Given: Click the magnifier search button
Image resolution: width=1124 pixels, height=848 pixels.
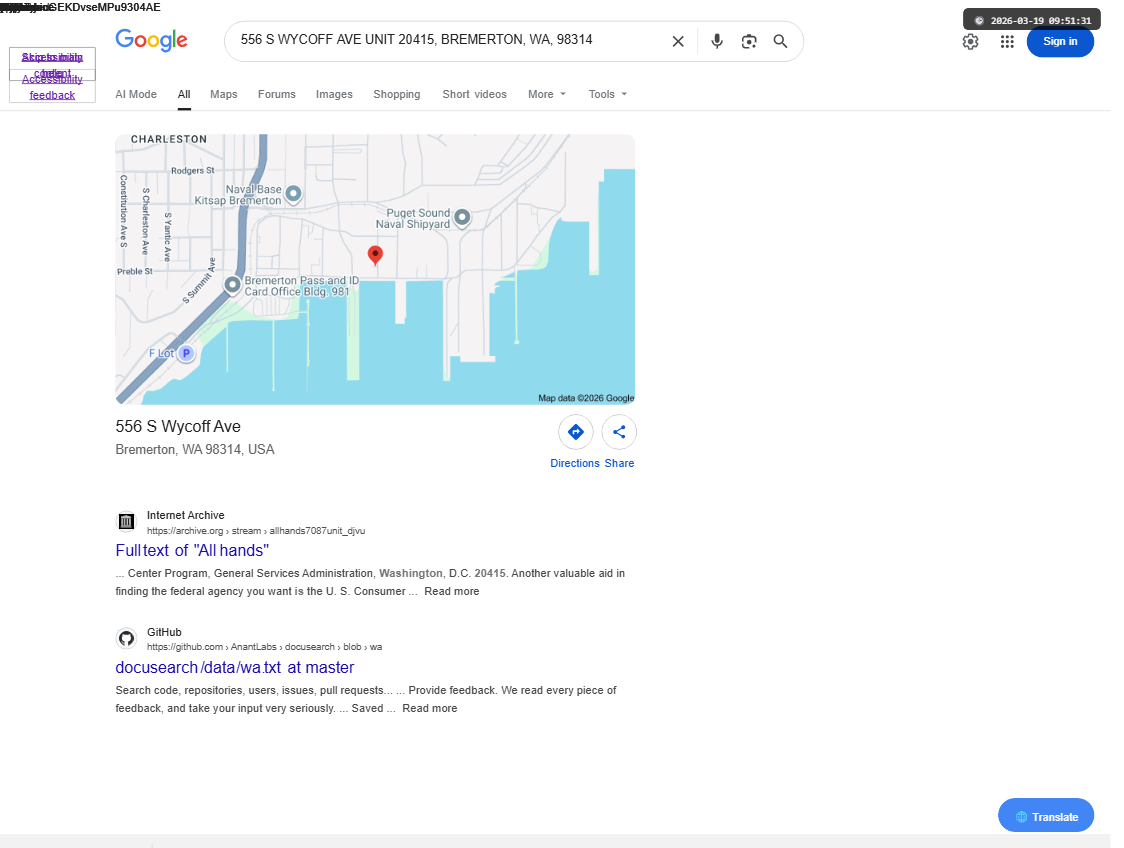Looking at the screenshot, I should (x=780, y=42).
